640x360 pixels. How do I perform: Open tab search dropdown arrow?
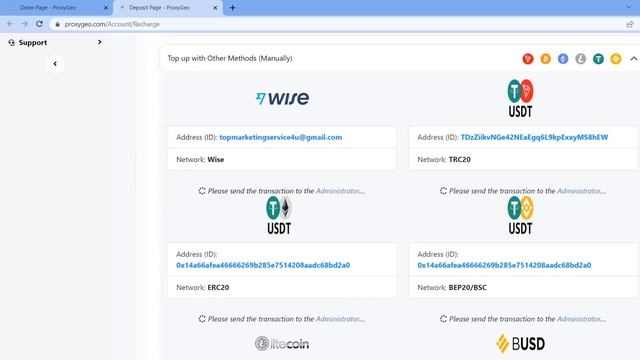coord(629,7)
